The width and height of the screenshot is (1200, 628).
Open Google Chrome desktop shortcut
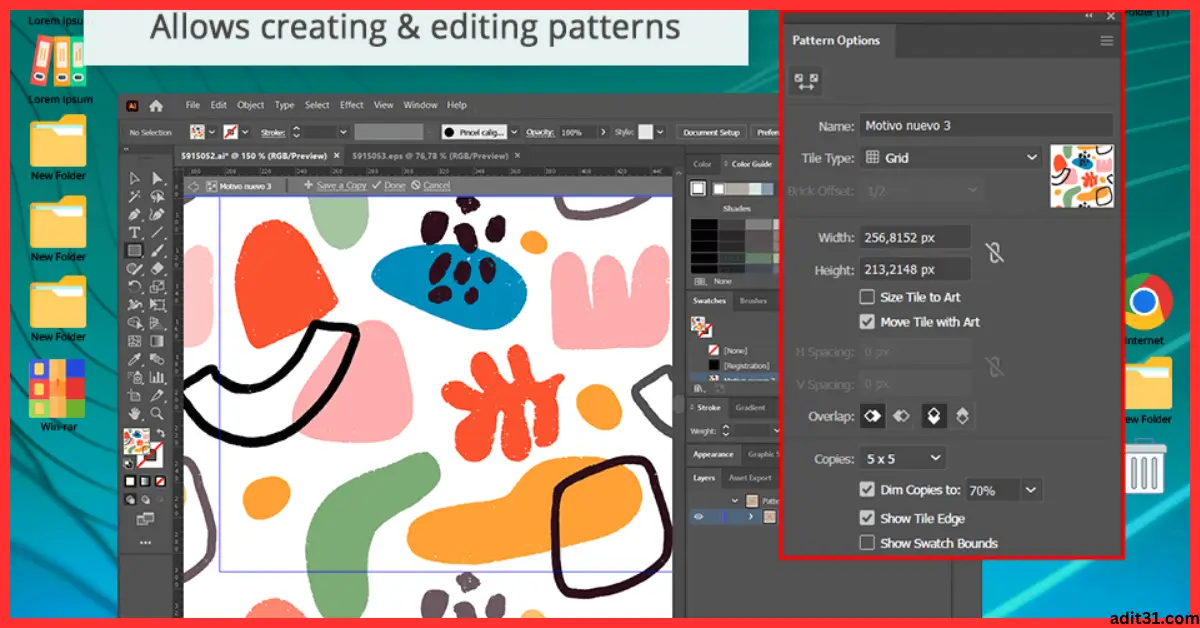click(x=1144, y=302)
